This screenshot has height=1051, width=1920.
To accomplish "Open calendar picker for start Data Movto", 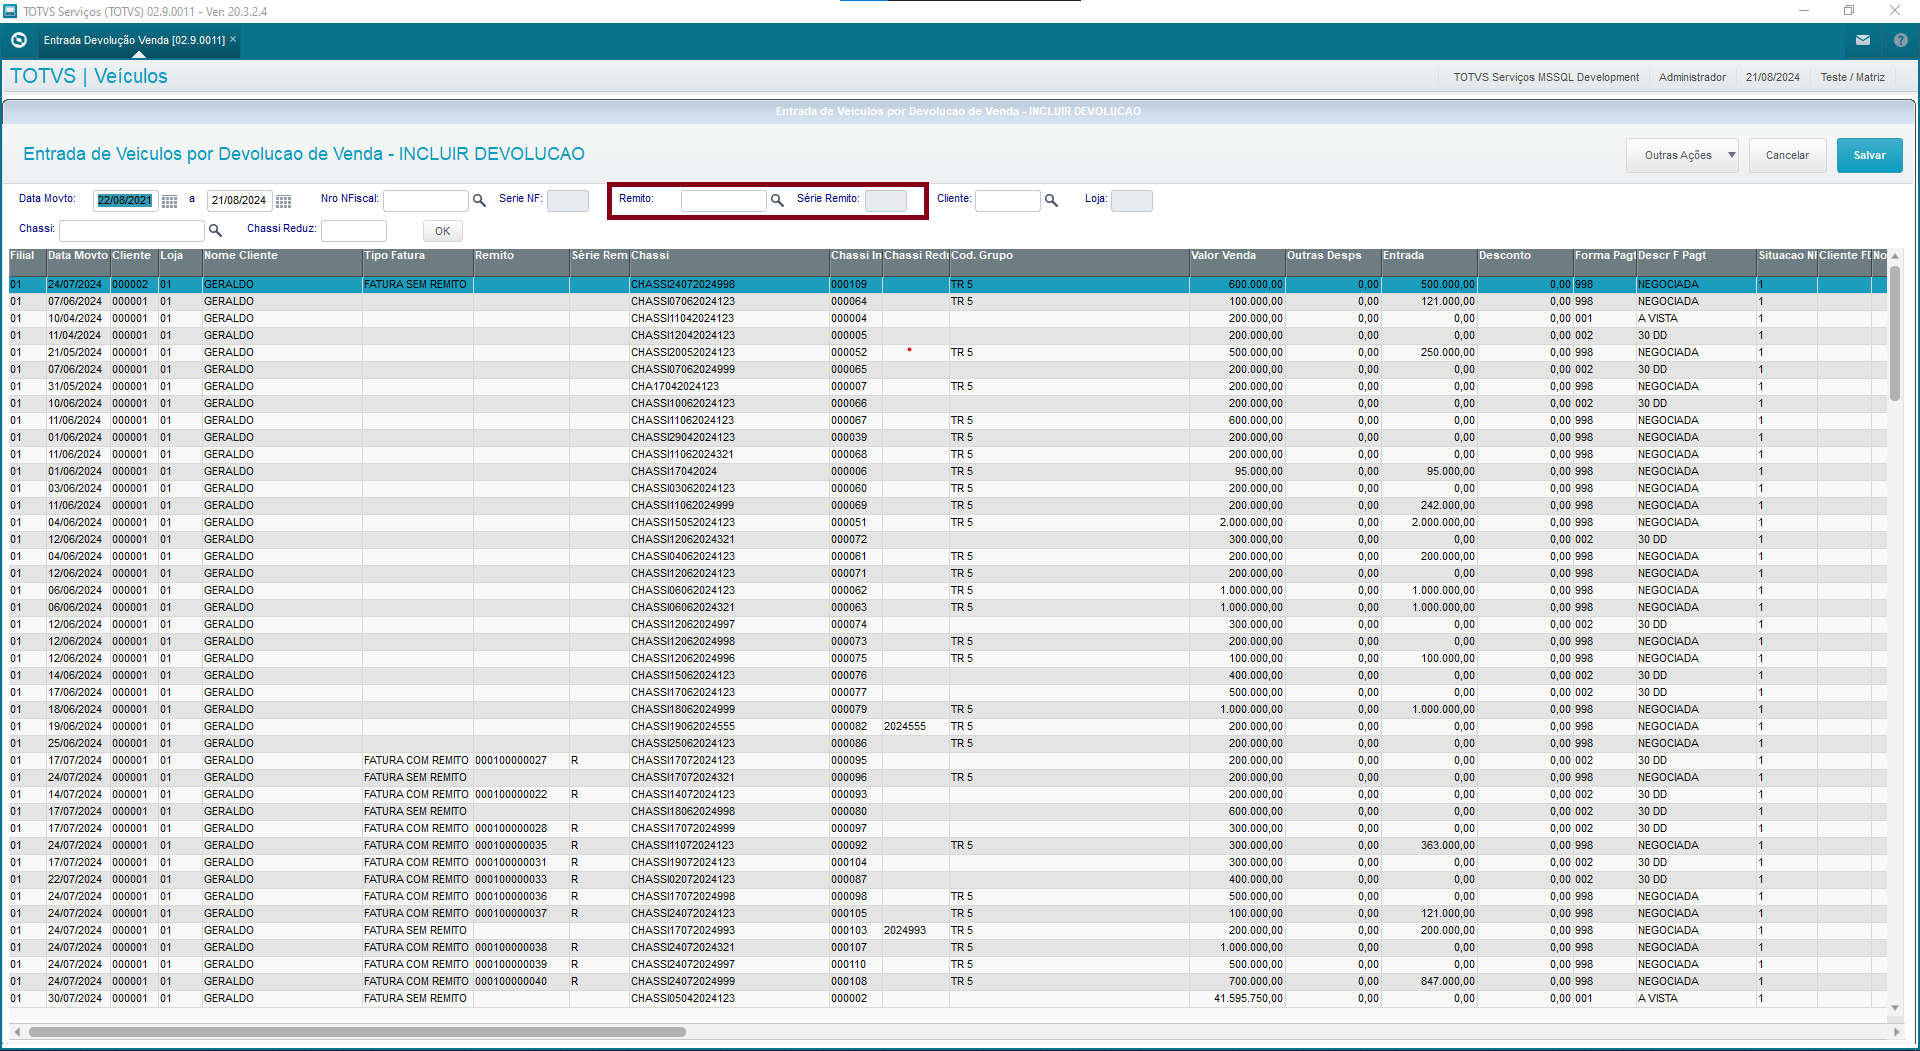I will click(170, 201).
